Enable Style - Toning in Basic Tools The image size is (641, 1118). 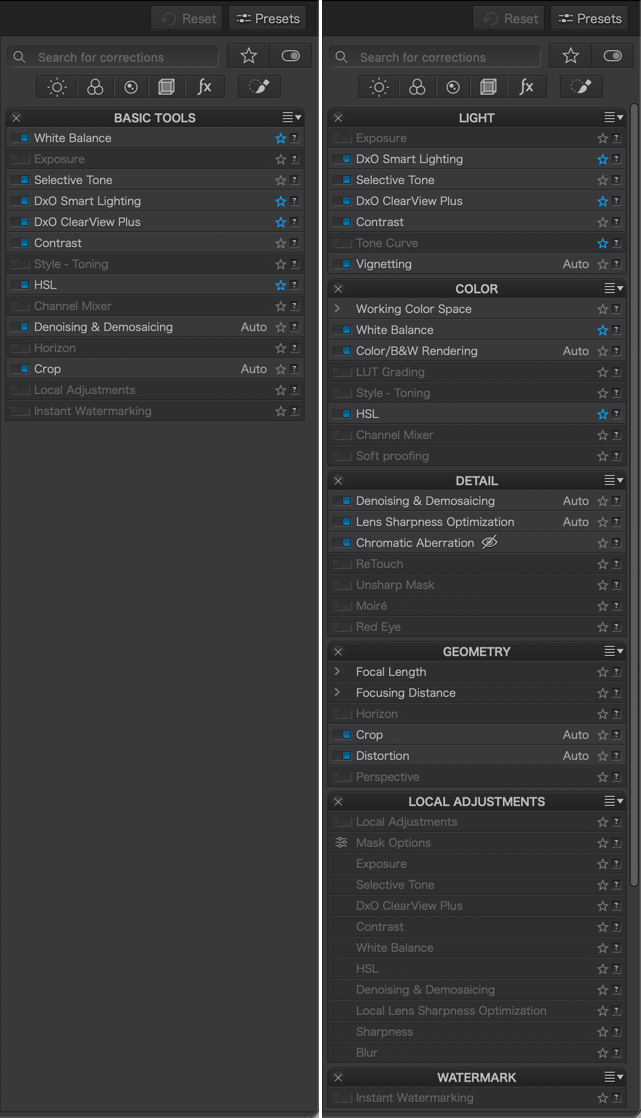(x=20, y=264)
